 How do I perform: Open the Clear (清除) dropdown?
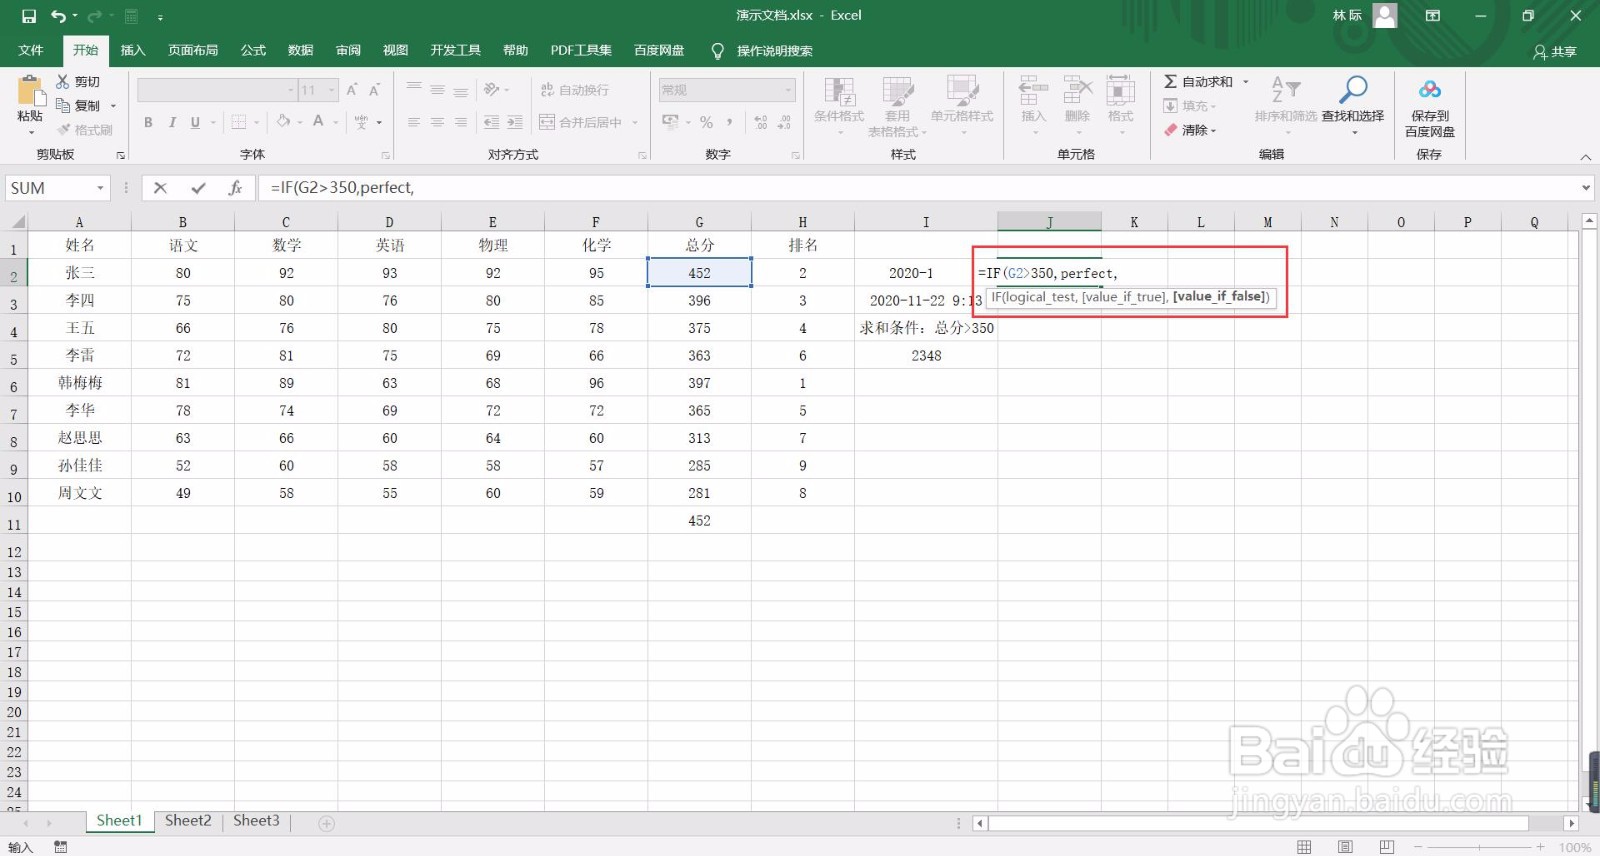click(x=1190, y=130)
